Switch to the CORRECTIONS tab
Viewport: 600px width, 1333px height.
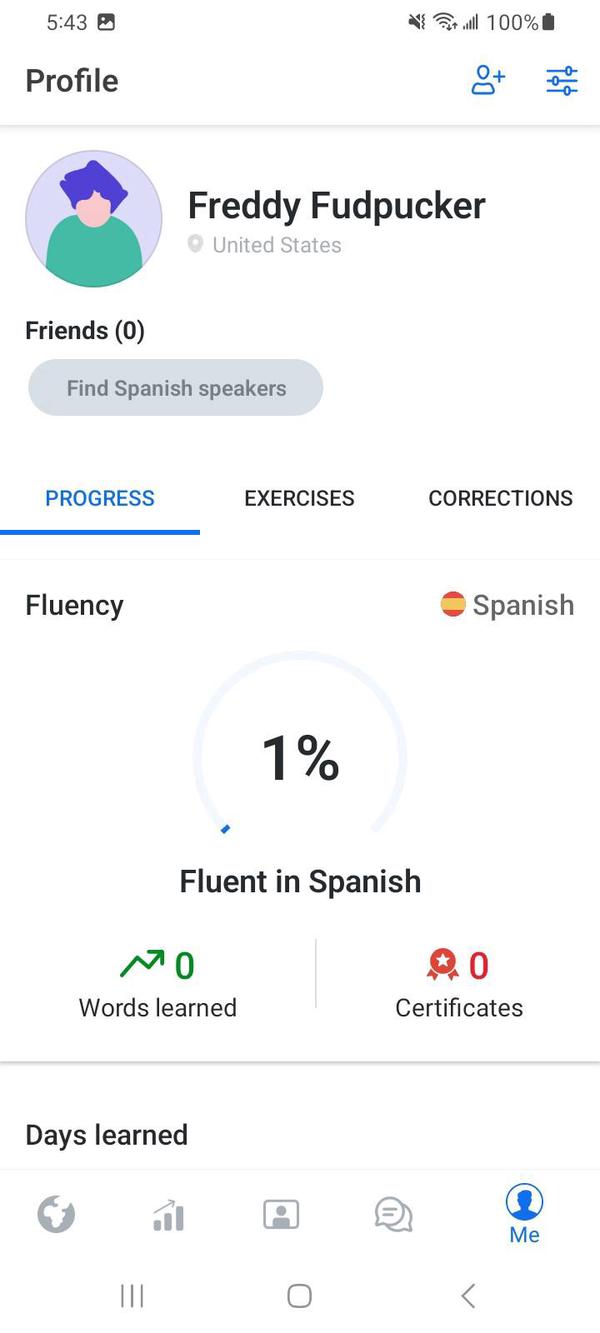click(500, 498)
